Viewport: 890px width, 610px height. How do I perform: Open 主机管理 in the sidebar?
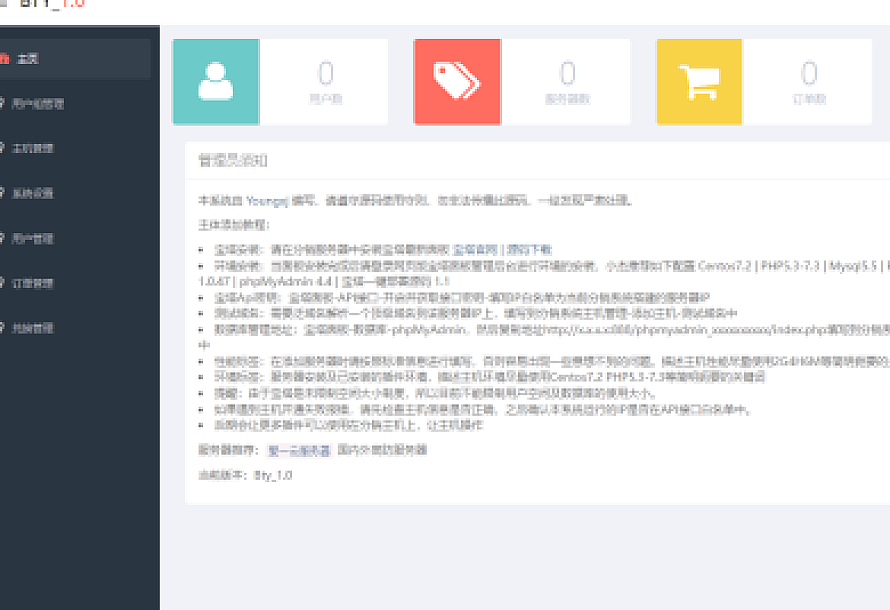click(x=32, y=149)
